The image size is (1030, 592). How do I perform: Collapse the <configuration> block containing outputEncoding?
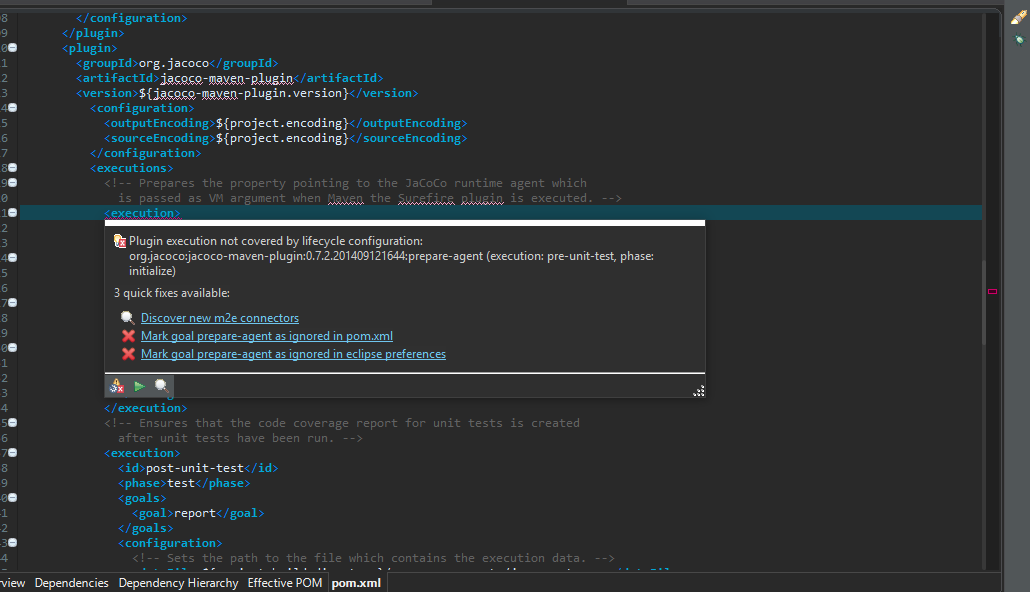[12, 108]
